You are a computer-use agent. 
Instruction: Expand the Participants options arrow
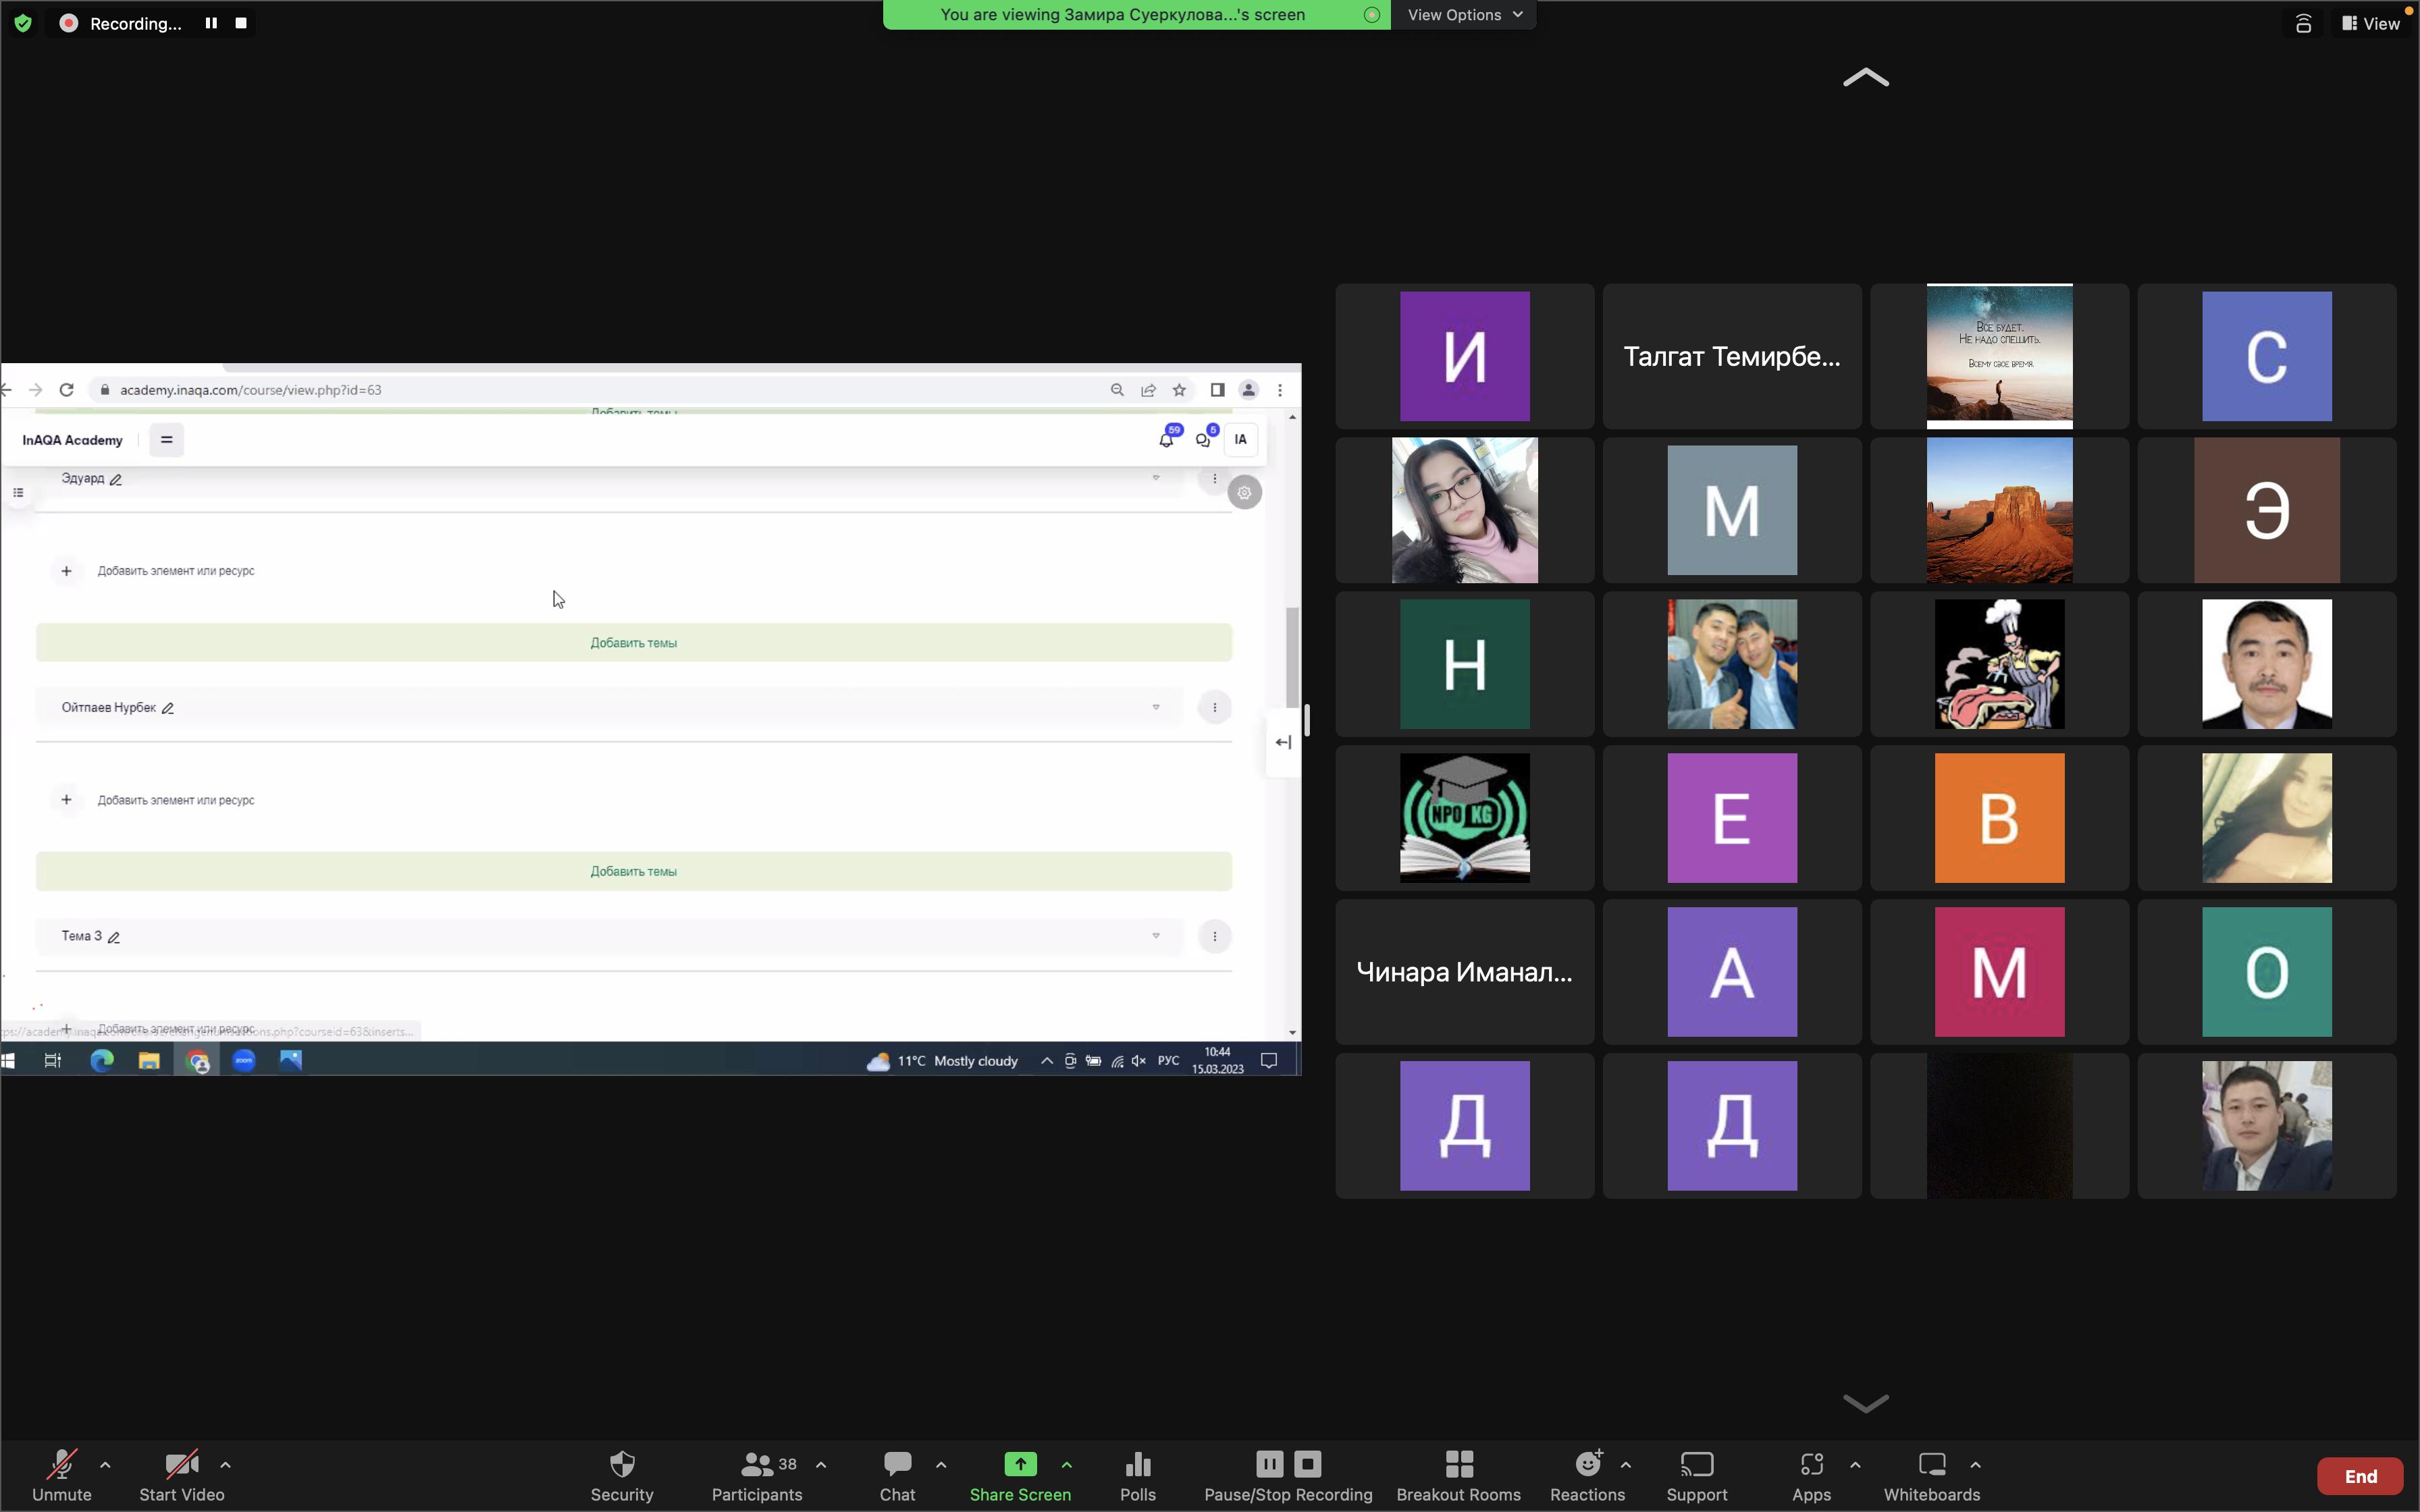[821, 1465]
